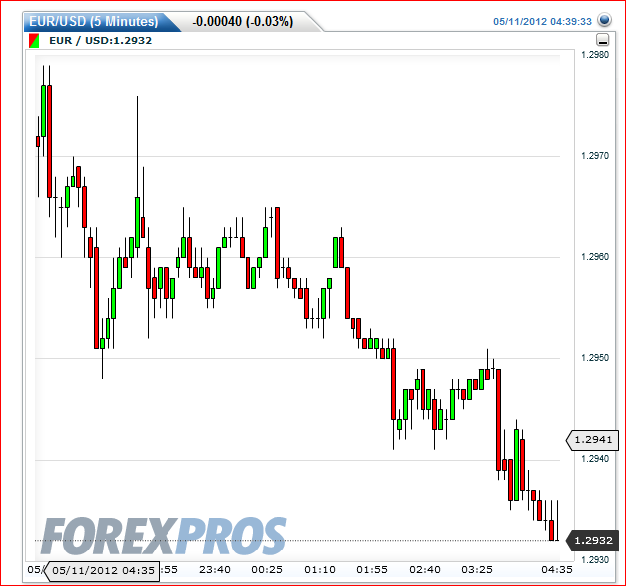Click the 05/11/2012 04:35 time tooltip

click(102, 570)
